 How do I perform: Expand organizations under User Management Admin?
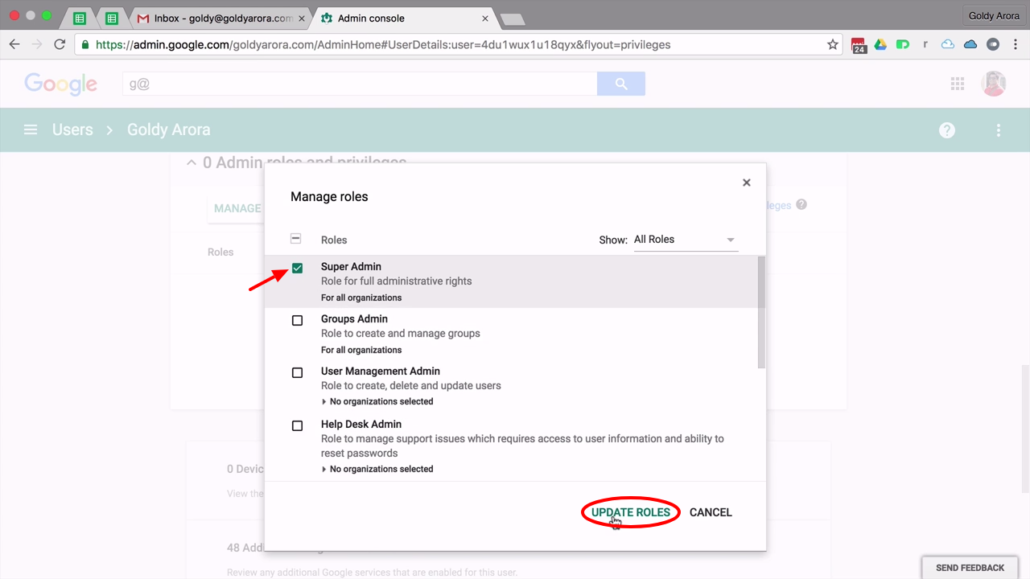pyautogui.click(x=324, y=402)
